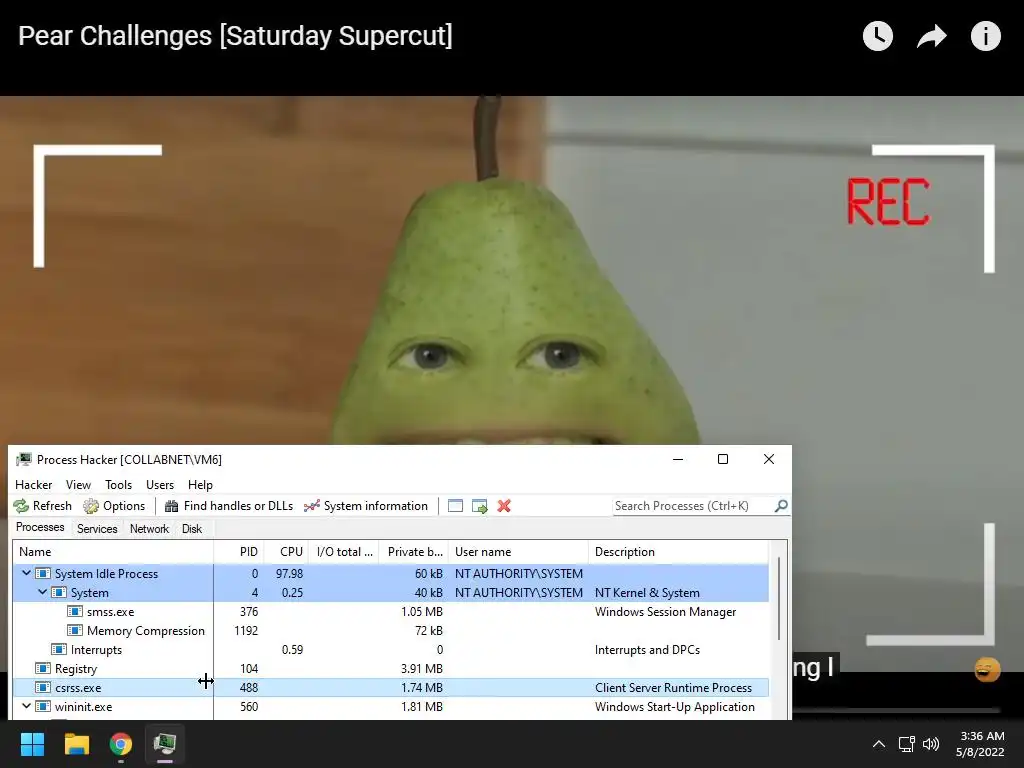Sort by Description column header
Viewport: 1024px width, 768px height.
pos(679,552)
